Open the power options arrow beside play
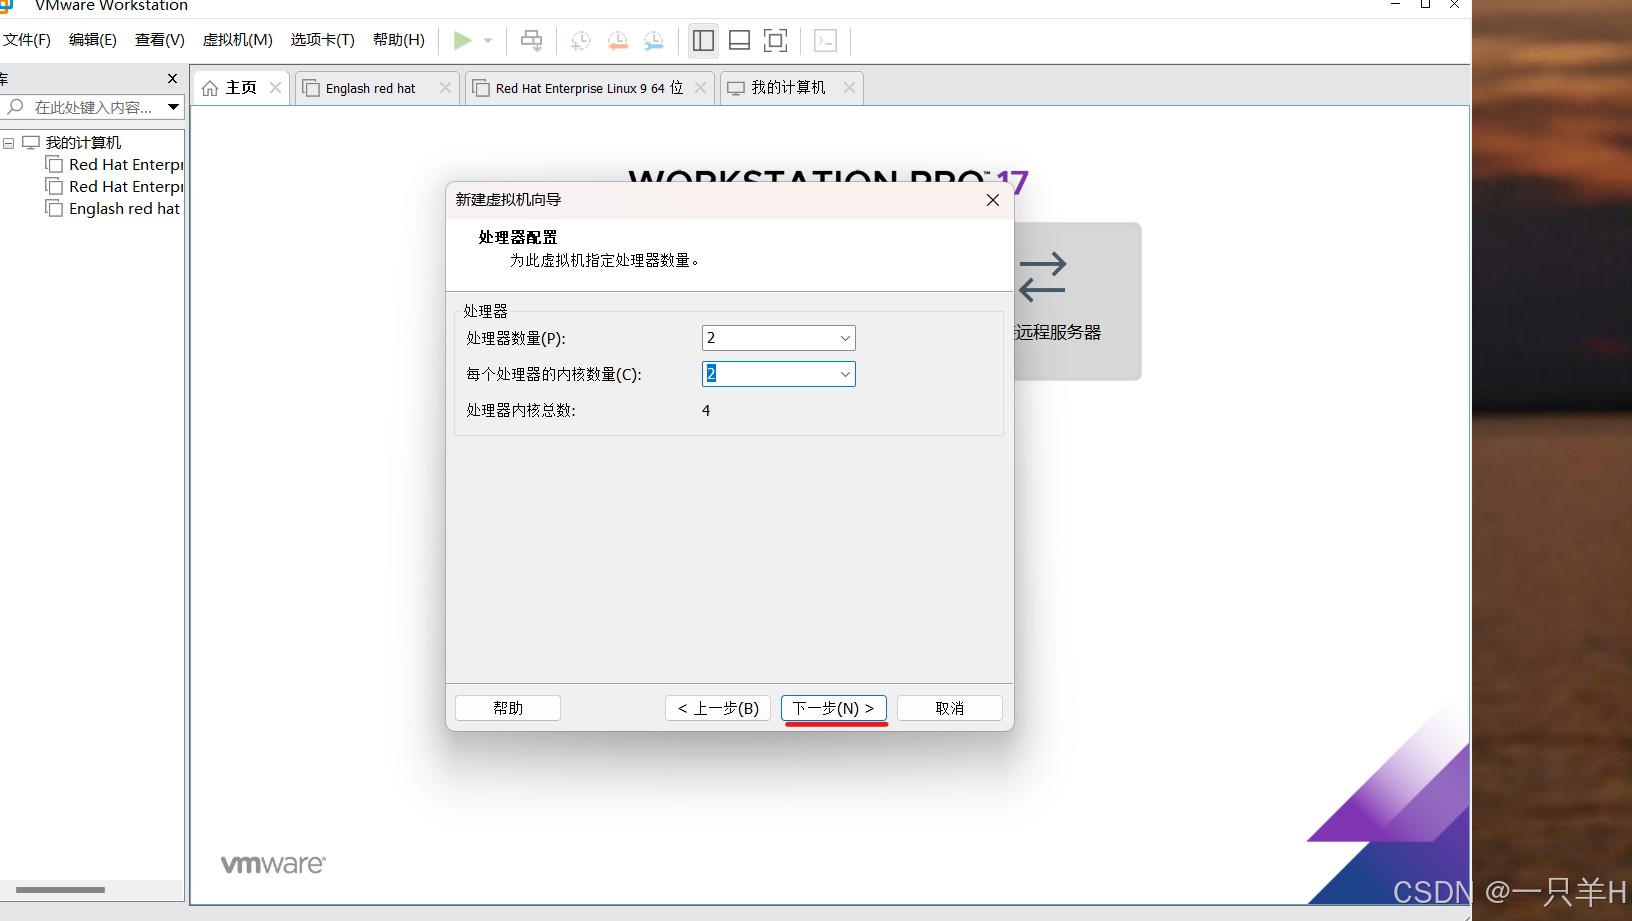The image size is (1632, 921). 488,41
